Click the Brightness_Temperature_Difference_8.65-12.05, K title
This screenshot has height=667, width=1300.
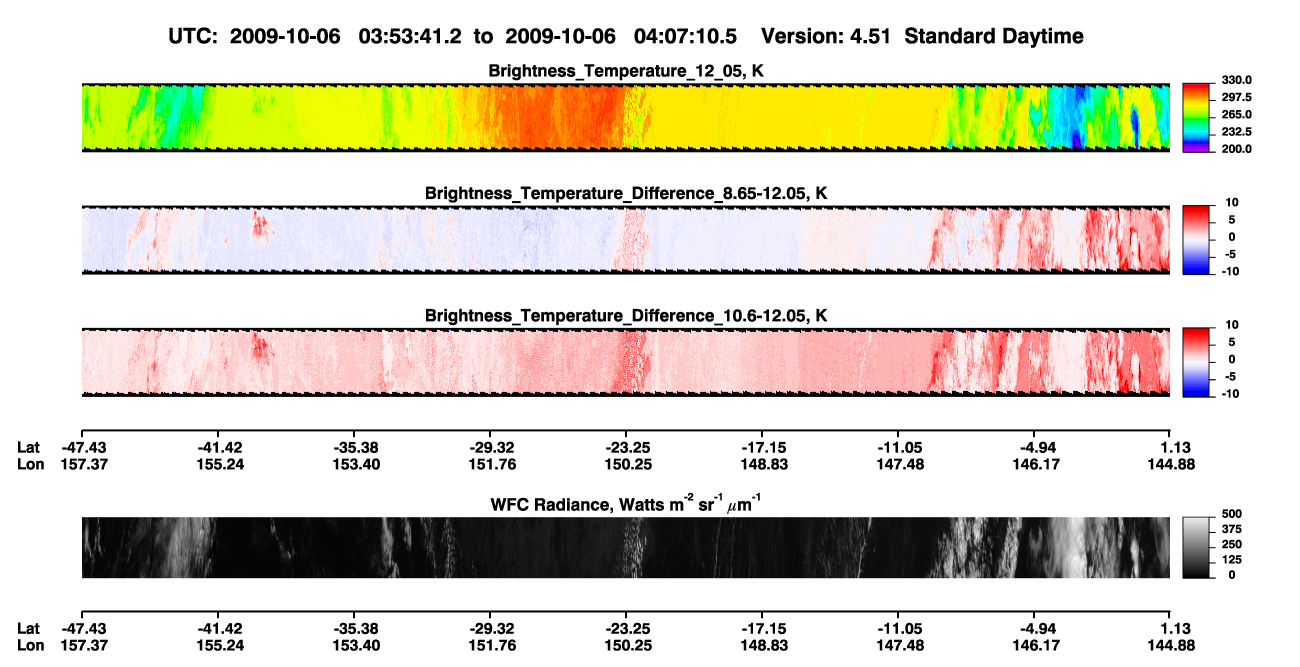[626, 193]
